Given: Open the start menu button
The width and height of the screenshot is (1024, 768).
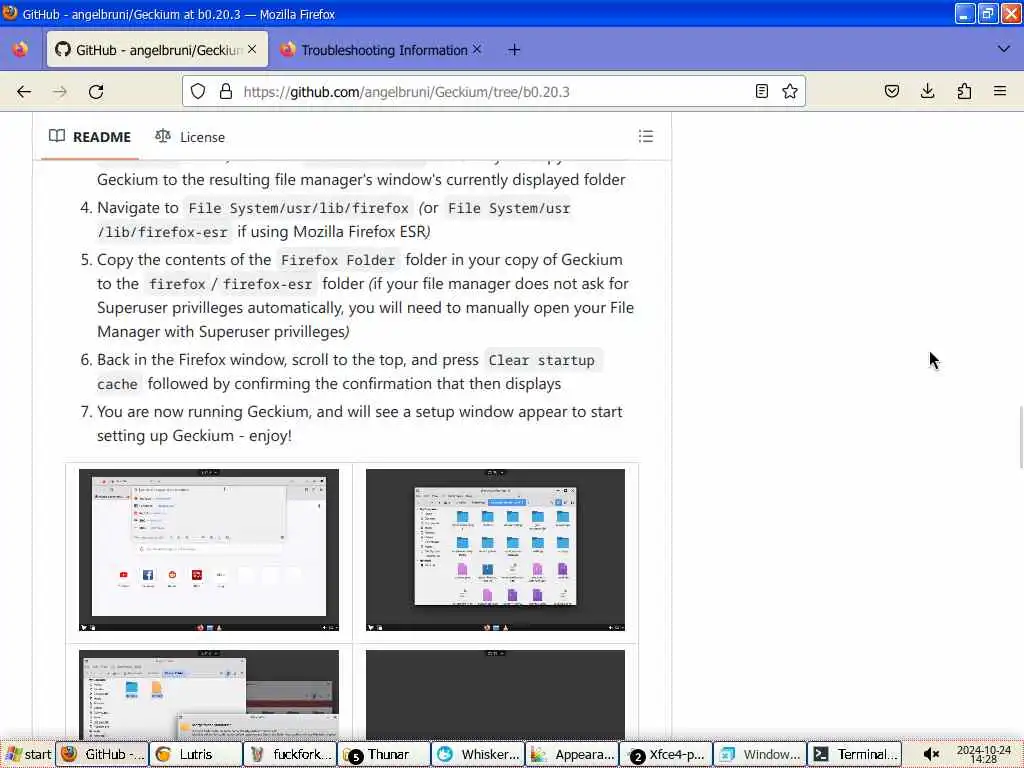Looking at the screenshot, I should tap(27, 754).
